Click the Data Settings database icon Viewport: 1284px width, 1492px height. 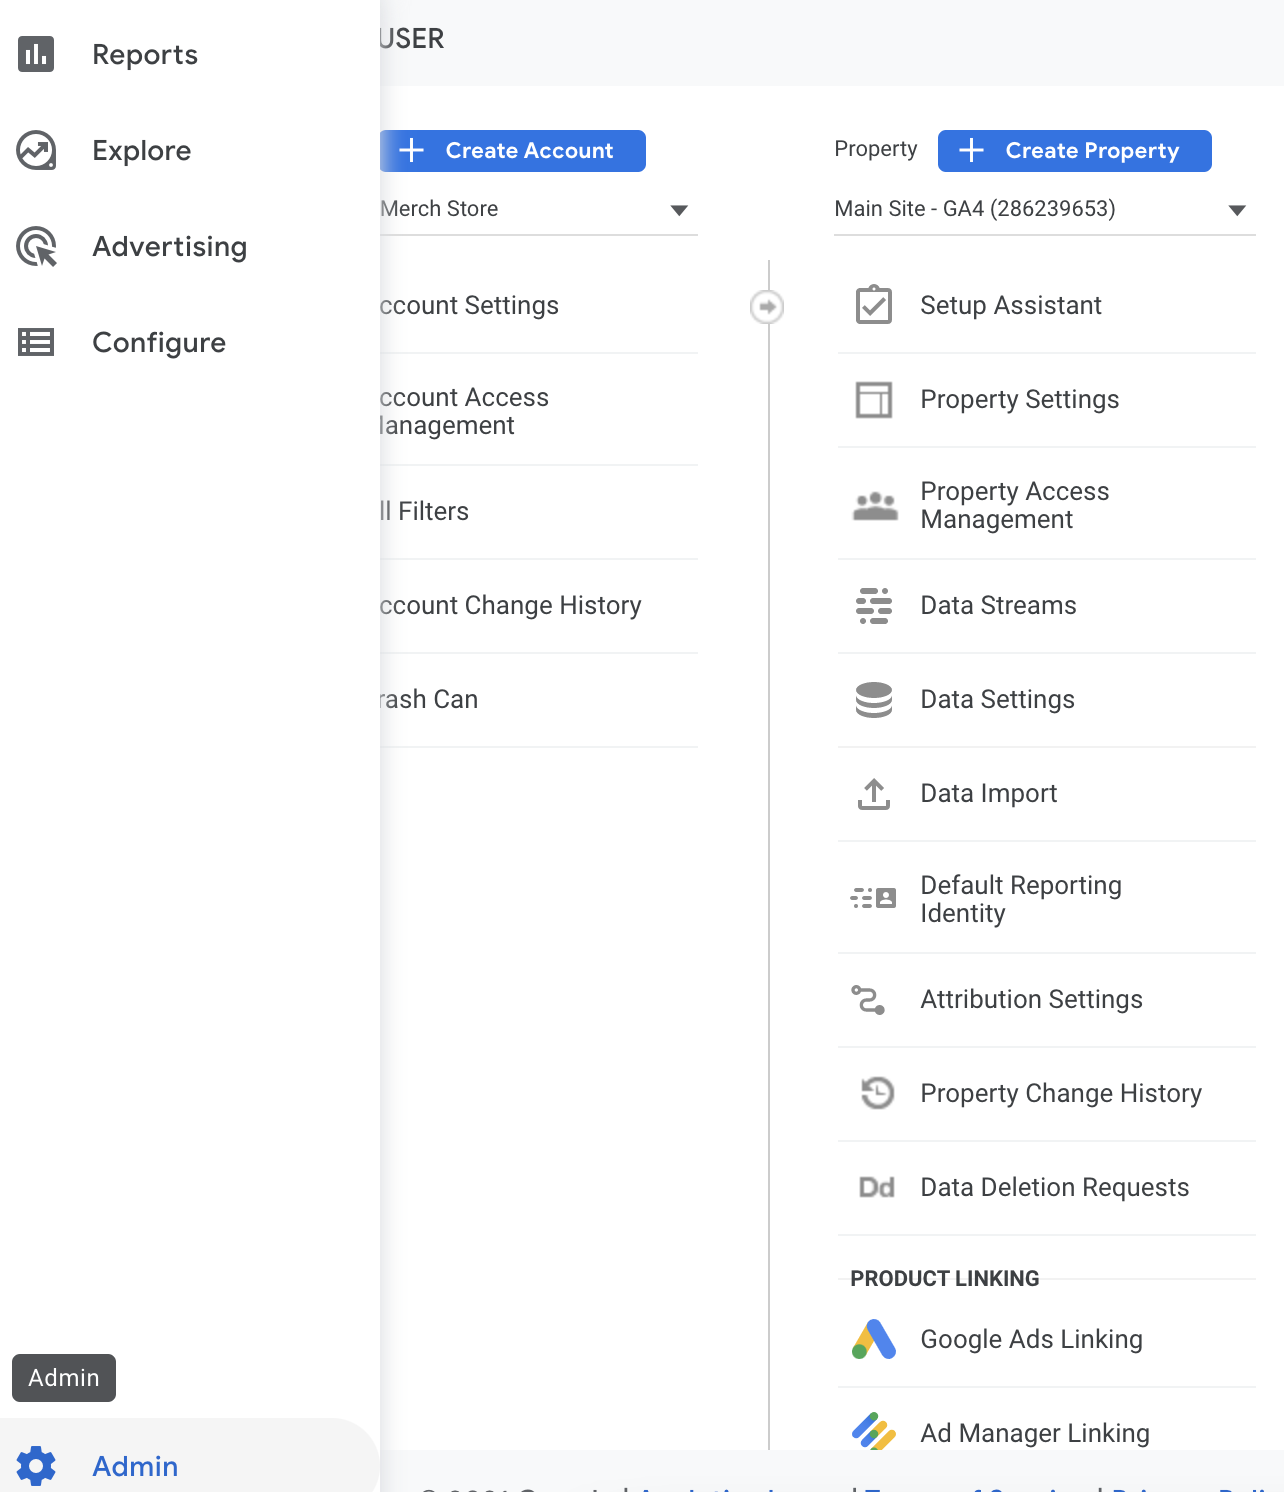click(x=874, y=700)
